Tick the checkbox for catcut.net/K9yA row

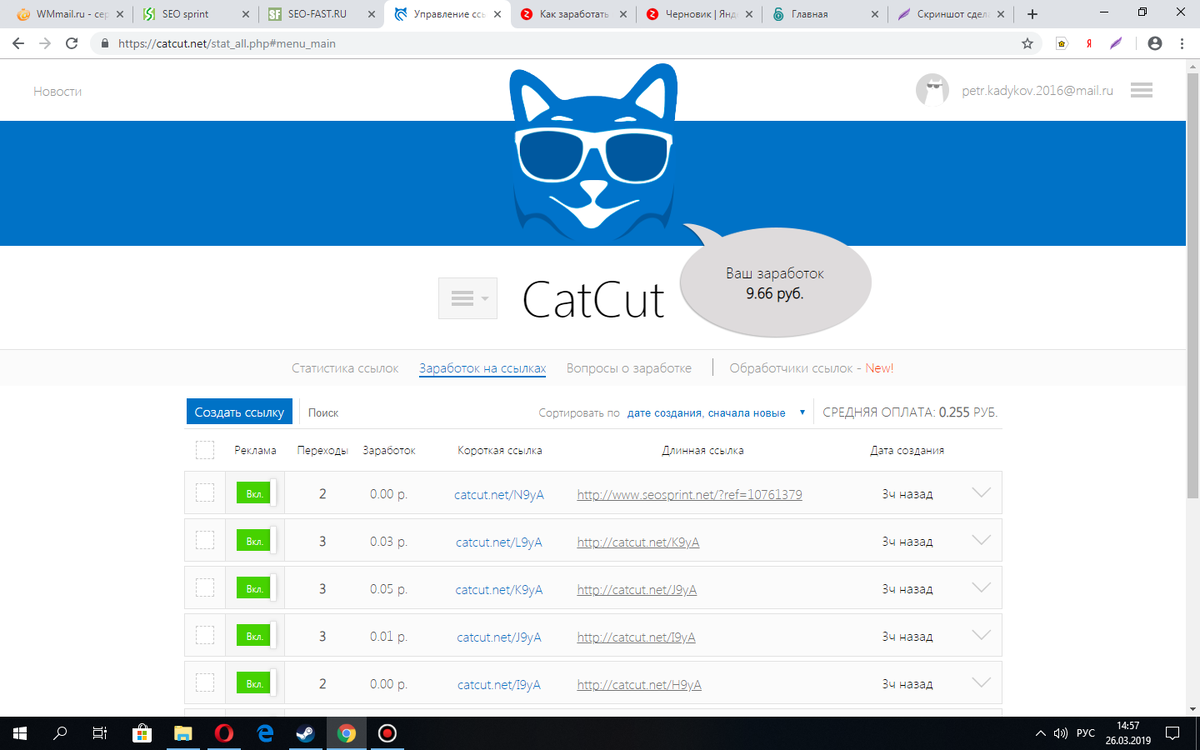(205, 589)
